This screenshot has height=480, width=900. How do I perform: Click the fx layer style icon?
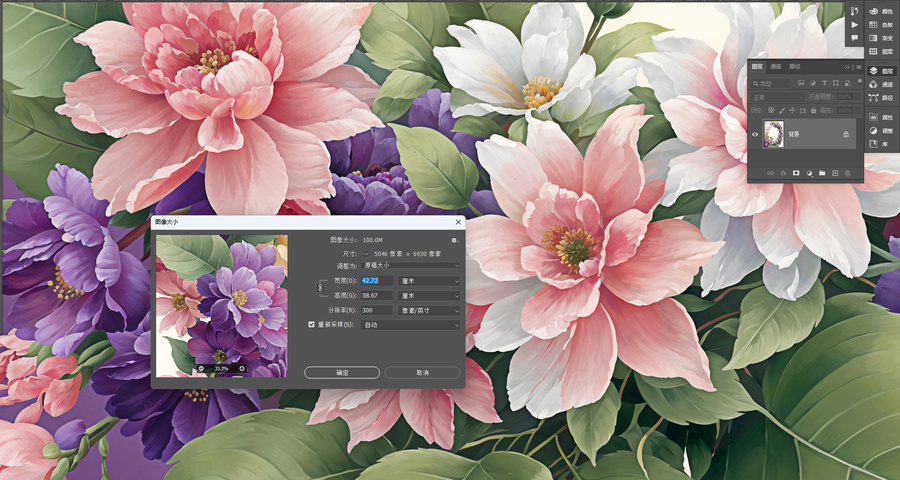pyautogui.click(x=783, y=173)
